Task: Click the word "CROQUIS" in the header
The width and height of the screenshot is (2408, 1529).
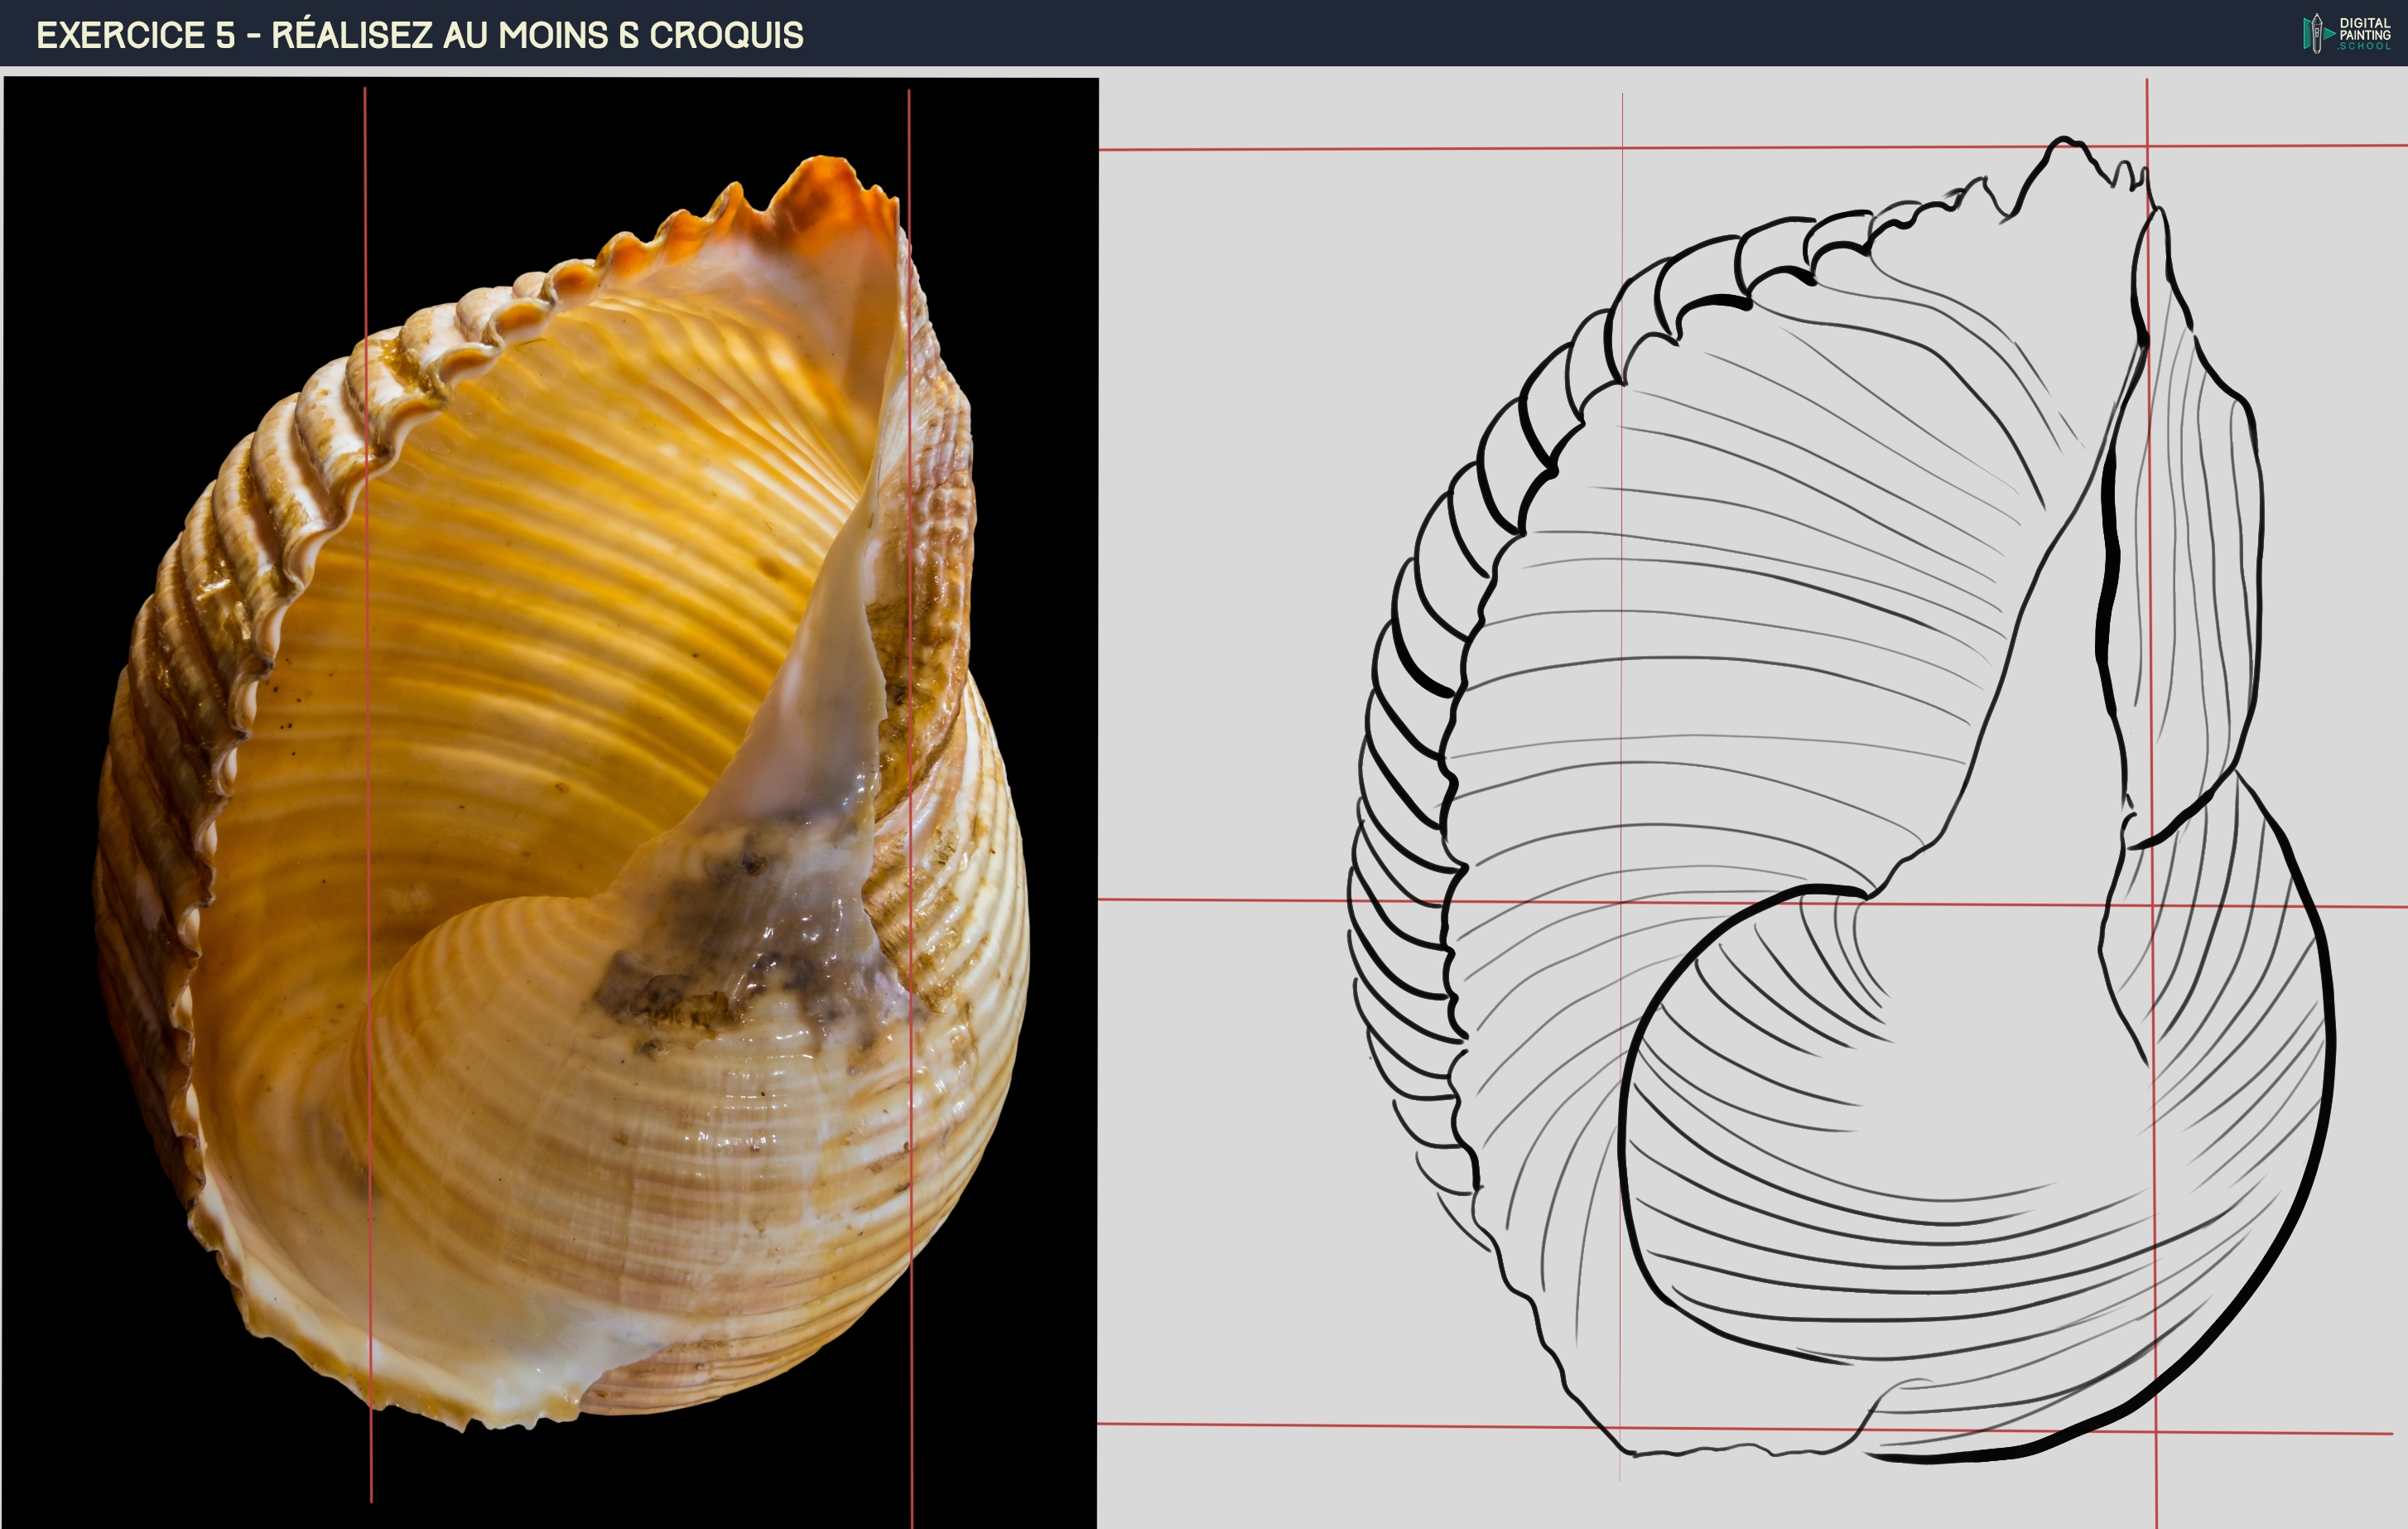Action: coord(726,35)
